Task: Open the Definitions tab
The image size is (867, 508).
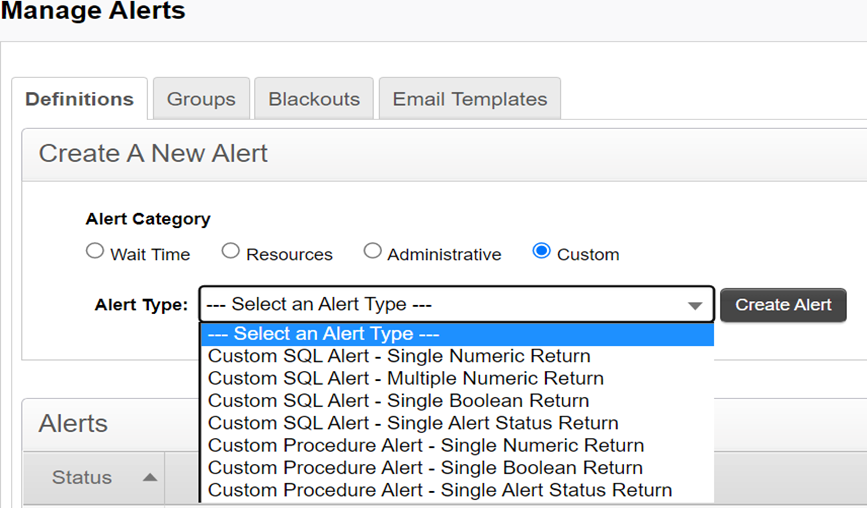Action: coord(80,99)
